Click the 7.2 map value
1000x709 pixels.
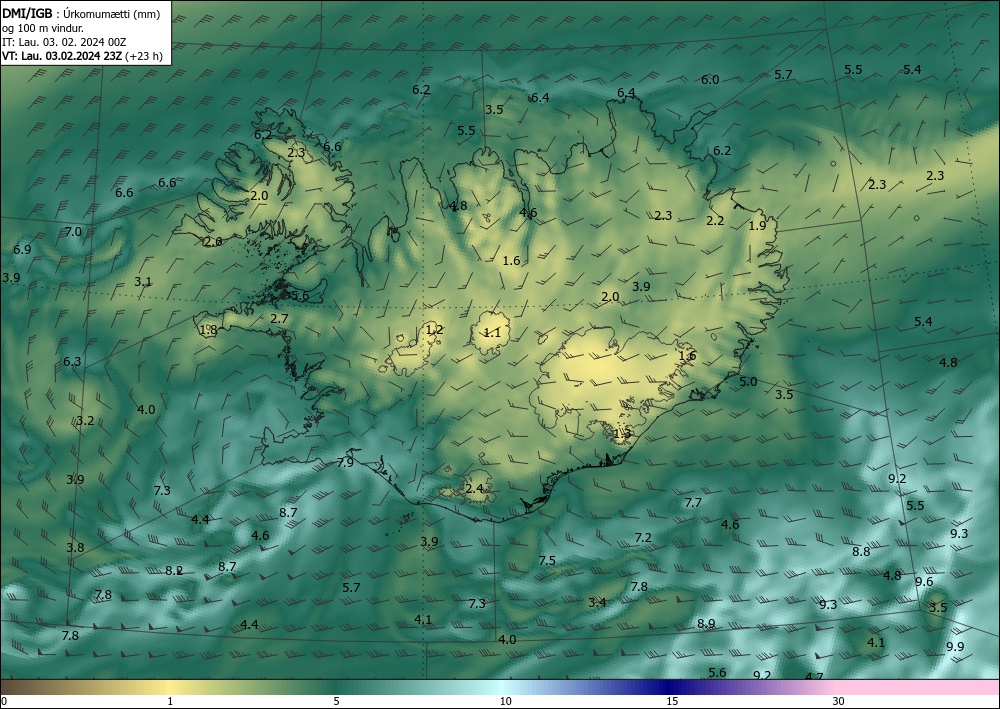[643, 537]
